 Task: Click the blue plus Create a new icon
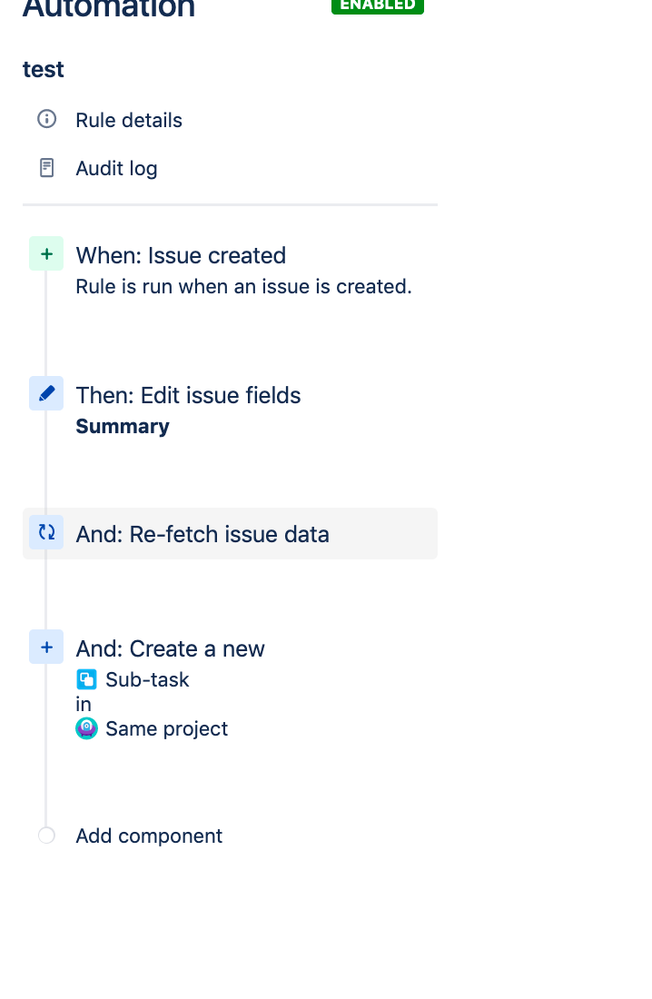pos(47,647)
